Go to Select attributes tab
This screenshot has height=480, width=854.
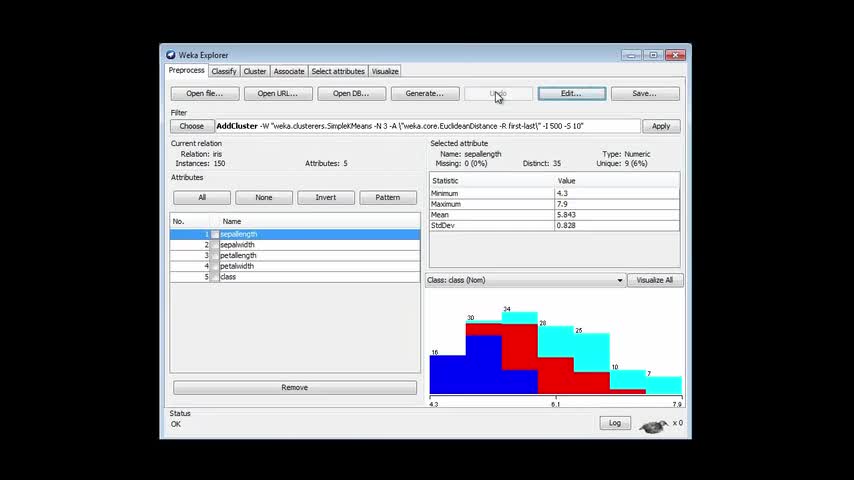338,71
